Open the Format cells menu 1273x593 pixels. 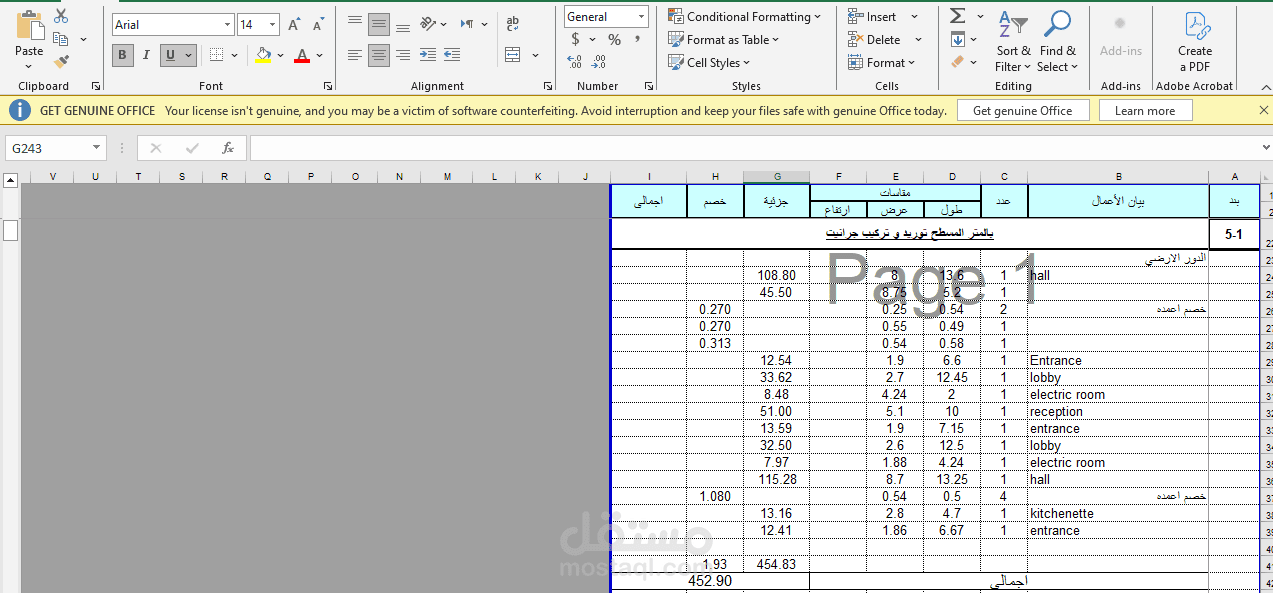[x=882, y=62]
